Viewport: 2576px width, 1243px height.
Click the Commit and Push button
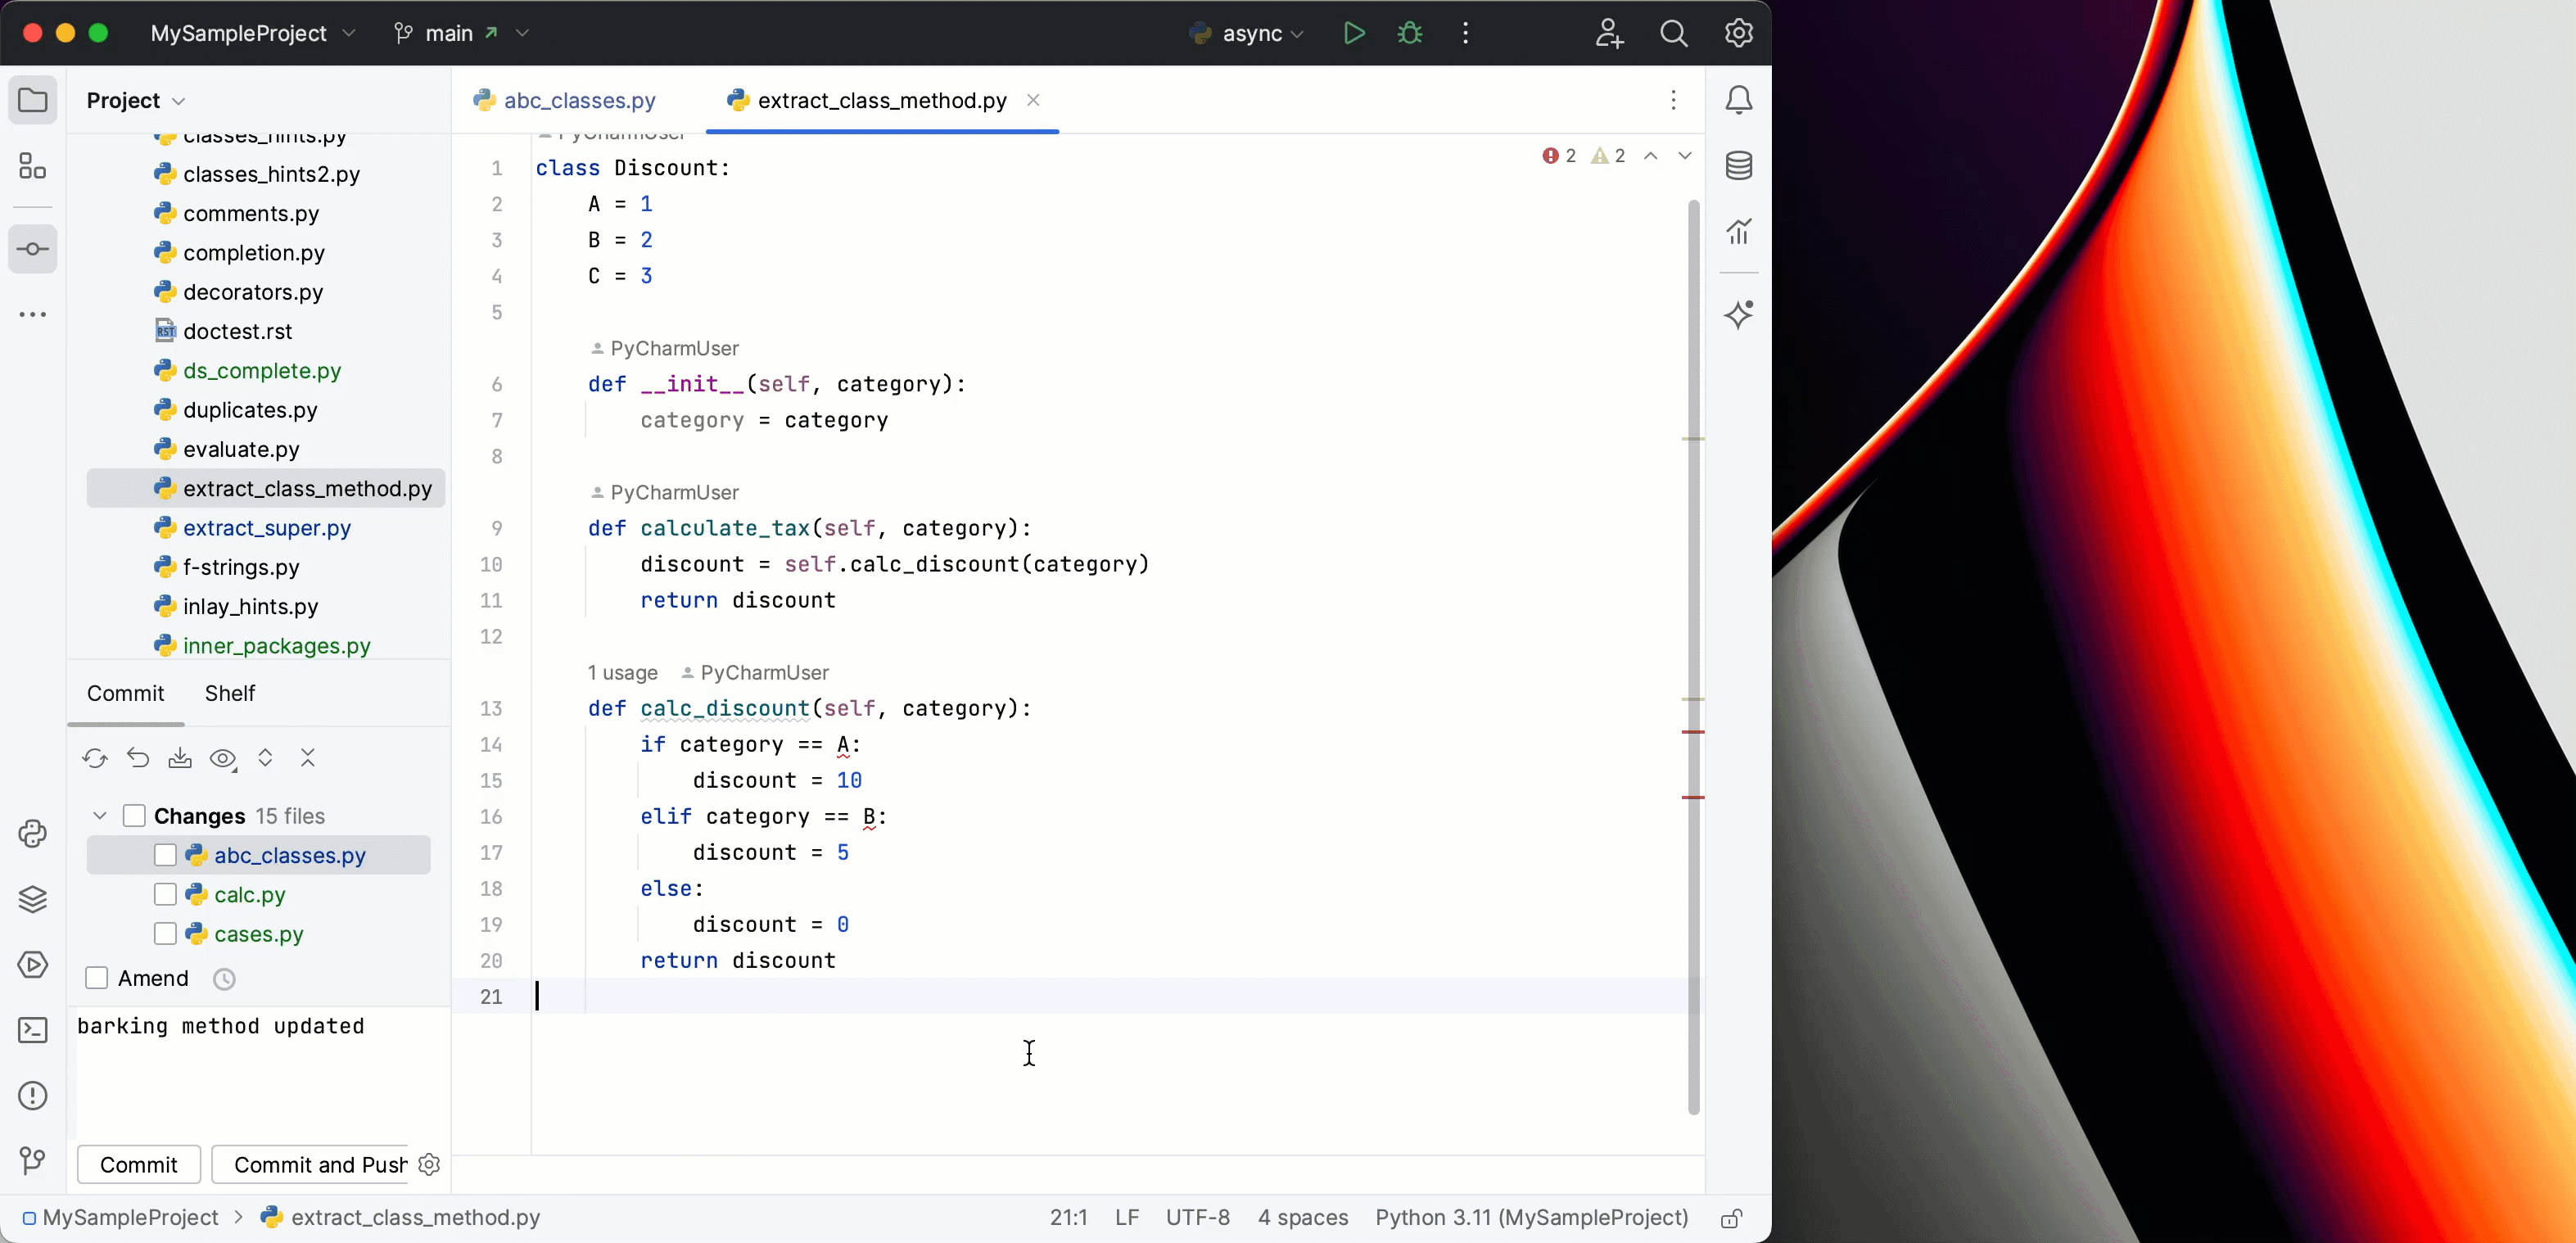(x=311, y=1165)
